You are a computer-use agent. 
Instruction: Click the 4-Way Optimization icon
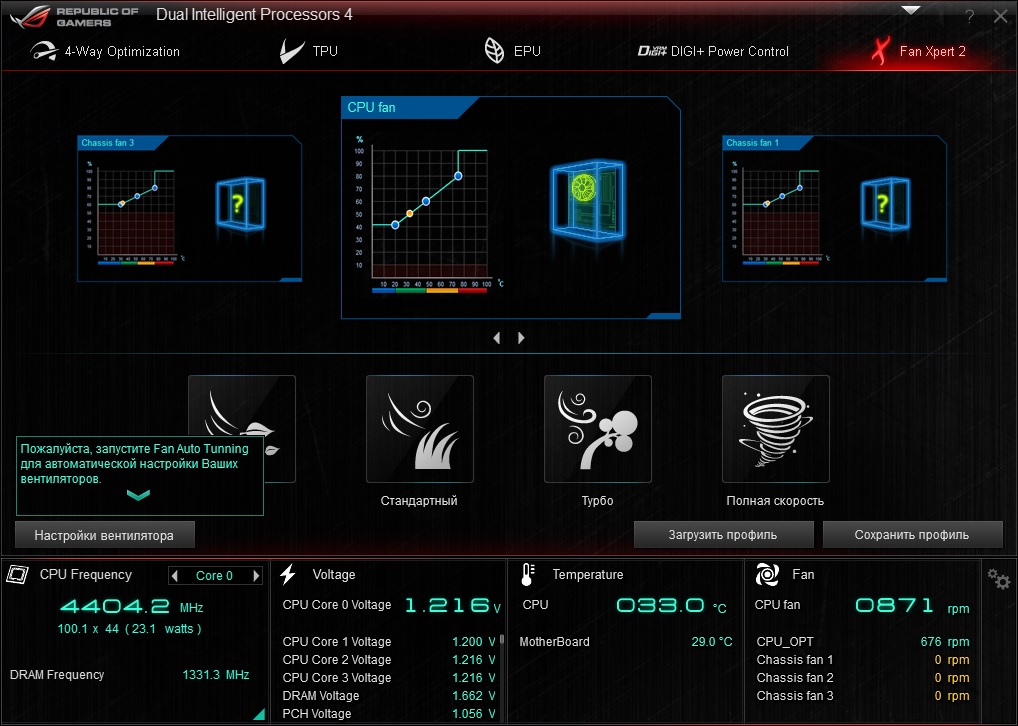[x=43, y=51]
